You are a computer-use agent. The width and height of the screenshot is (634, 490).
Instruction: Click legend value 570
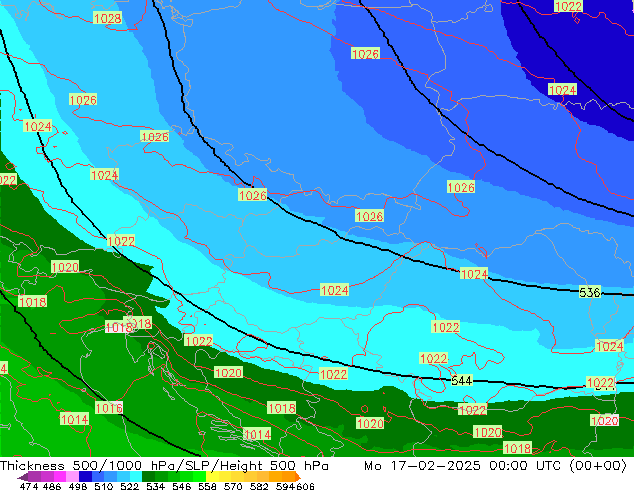click(x=233, y=486)
